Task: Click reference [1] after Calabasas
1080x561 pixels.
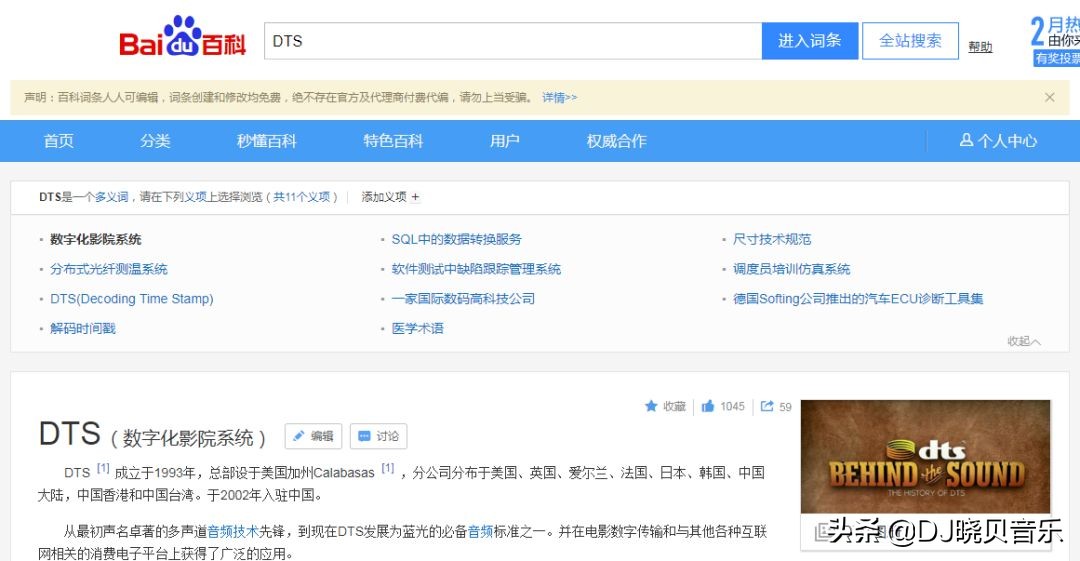Action: click(x=388, y=469)
